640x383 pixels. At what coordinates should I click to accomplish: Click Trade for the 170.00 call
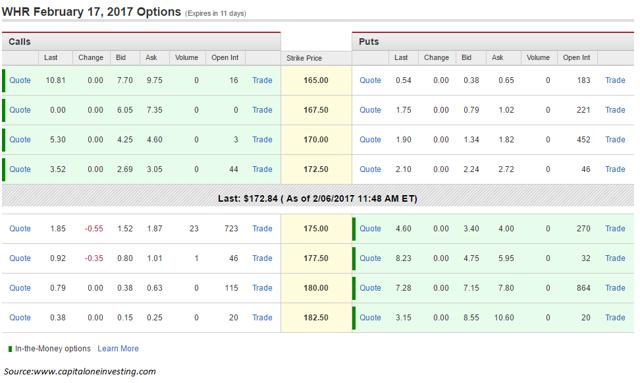click(262, 140)
